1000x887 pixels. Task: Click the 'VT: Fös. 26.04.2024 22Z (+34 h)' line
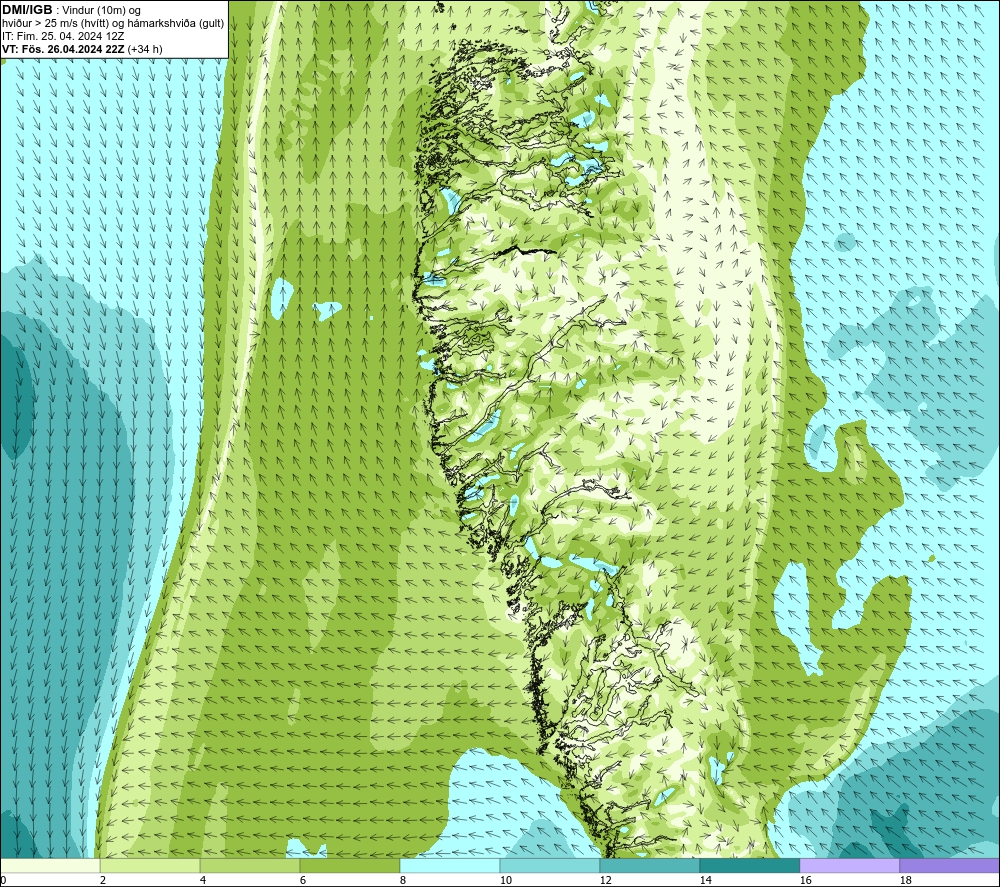[82, 49]
